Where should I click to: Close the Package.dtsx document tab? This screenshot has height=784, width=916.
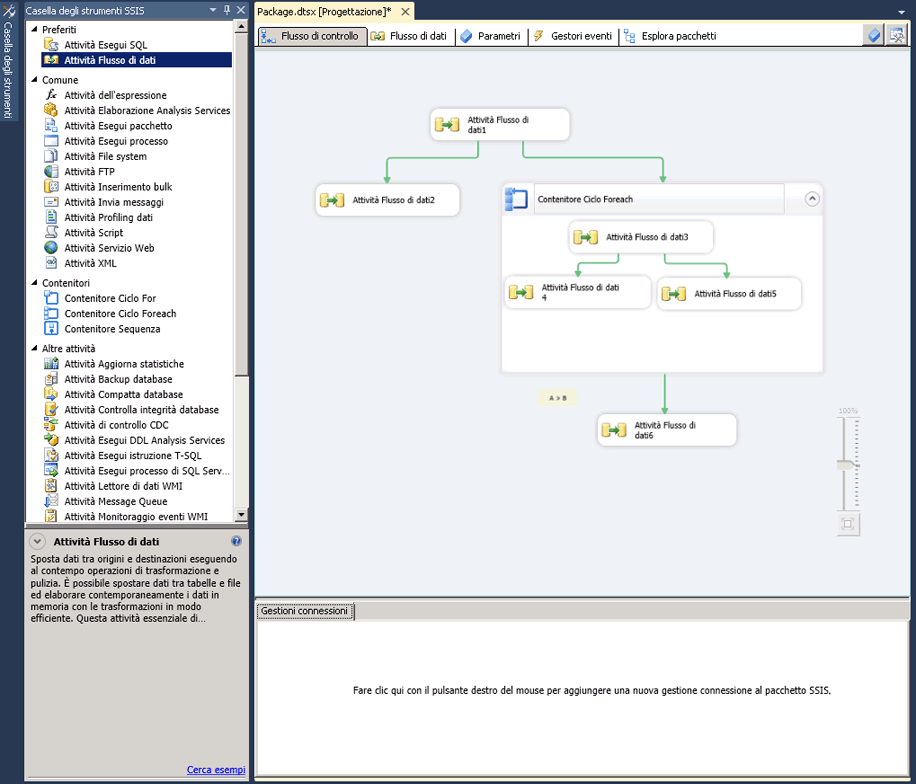pyautogui.click(x=405, y=12)
